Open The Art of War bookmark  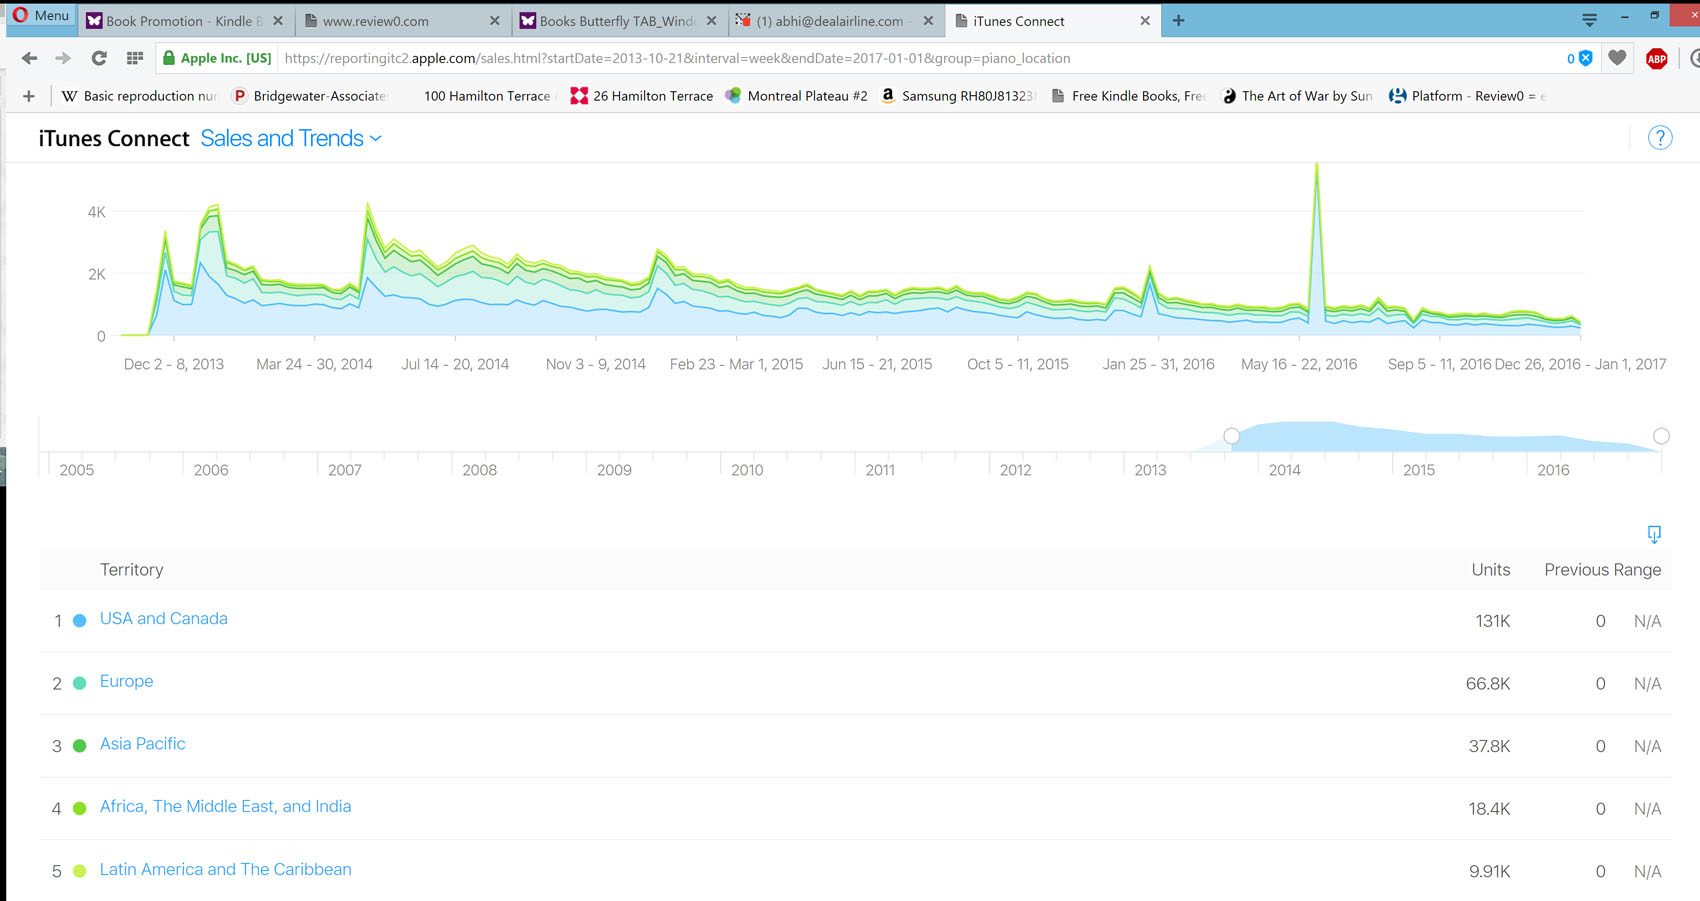point(1297,96)
